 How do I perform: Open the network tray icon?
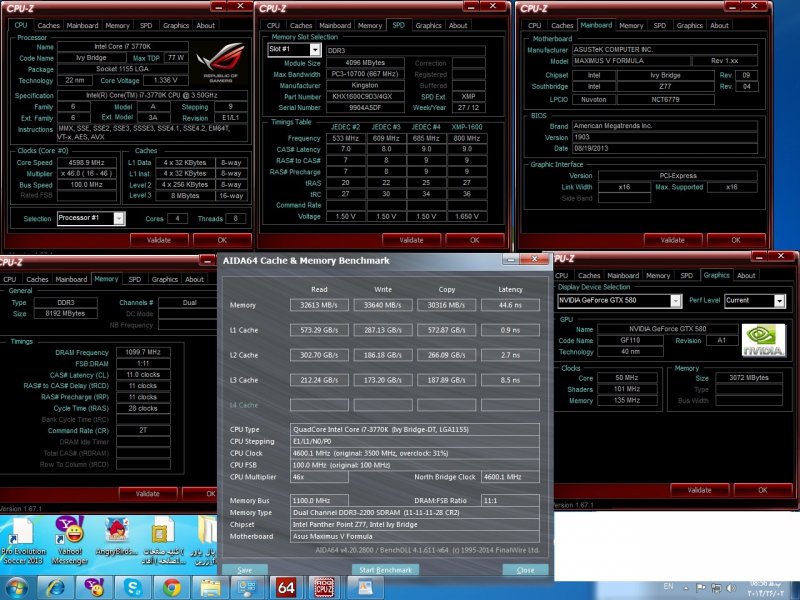coord(716,588)
